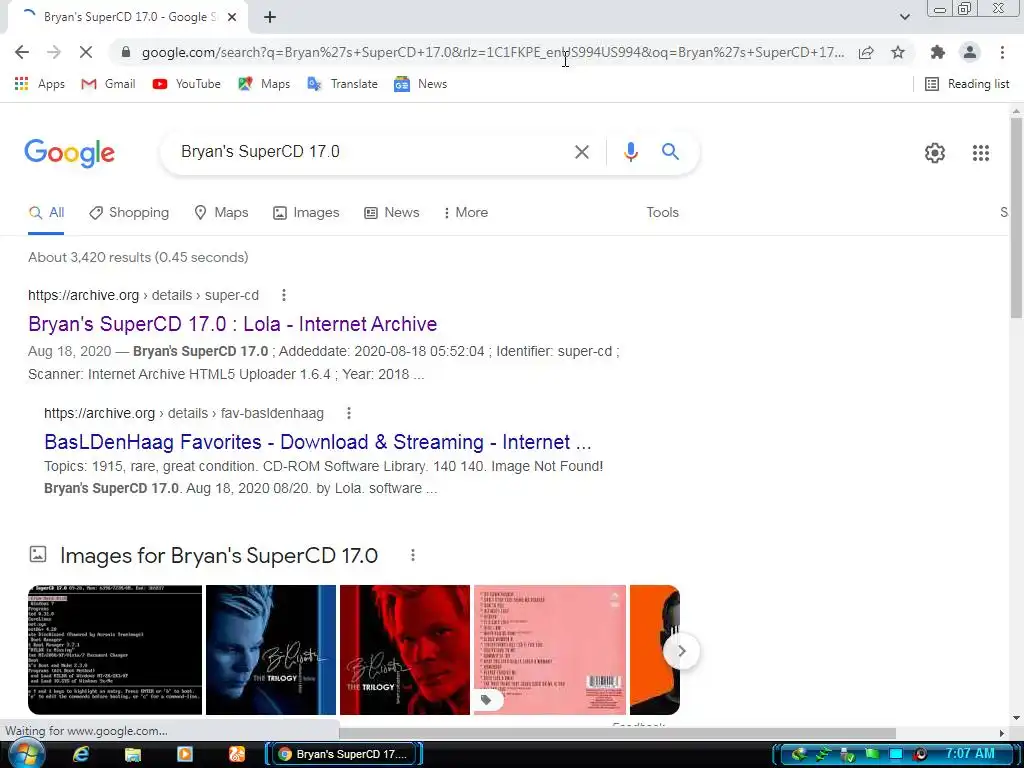Click the Google logo

click(70, 153)
